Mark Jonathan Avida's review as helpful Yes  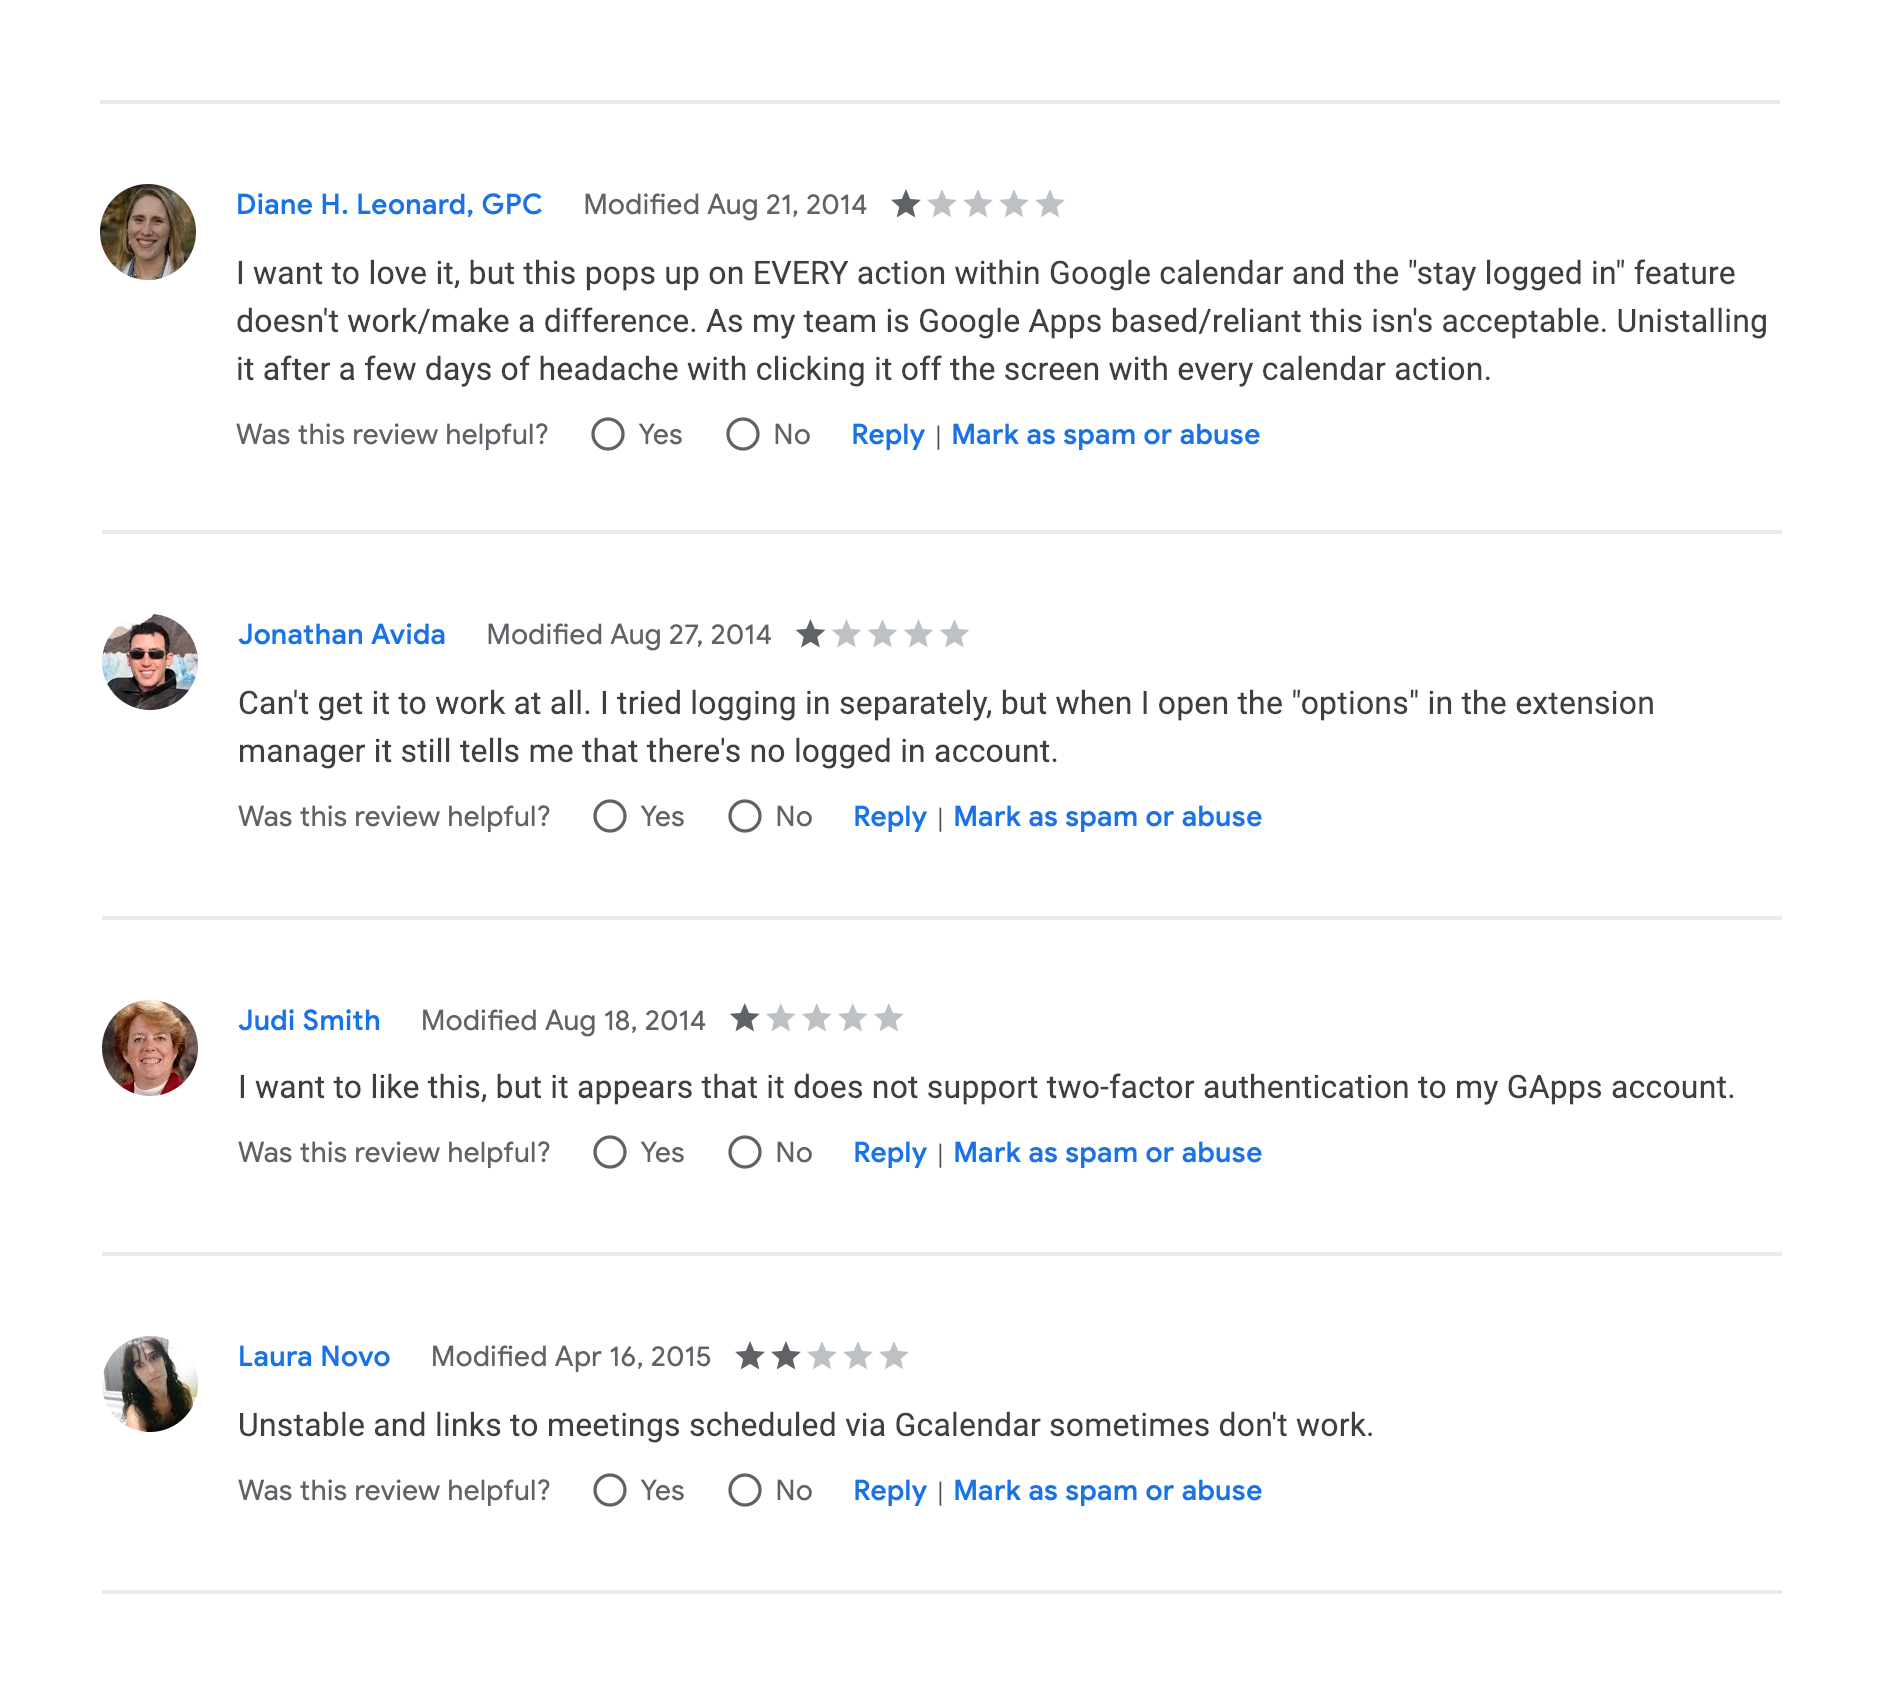610,817
